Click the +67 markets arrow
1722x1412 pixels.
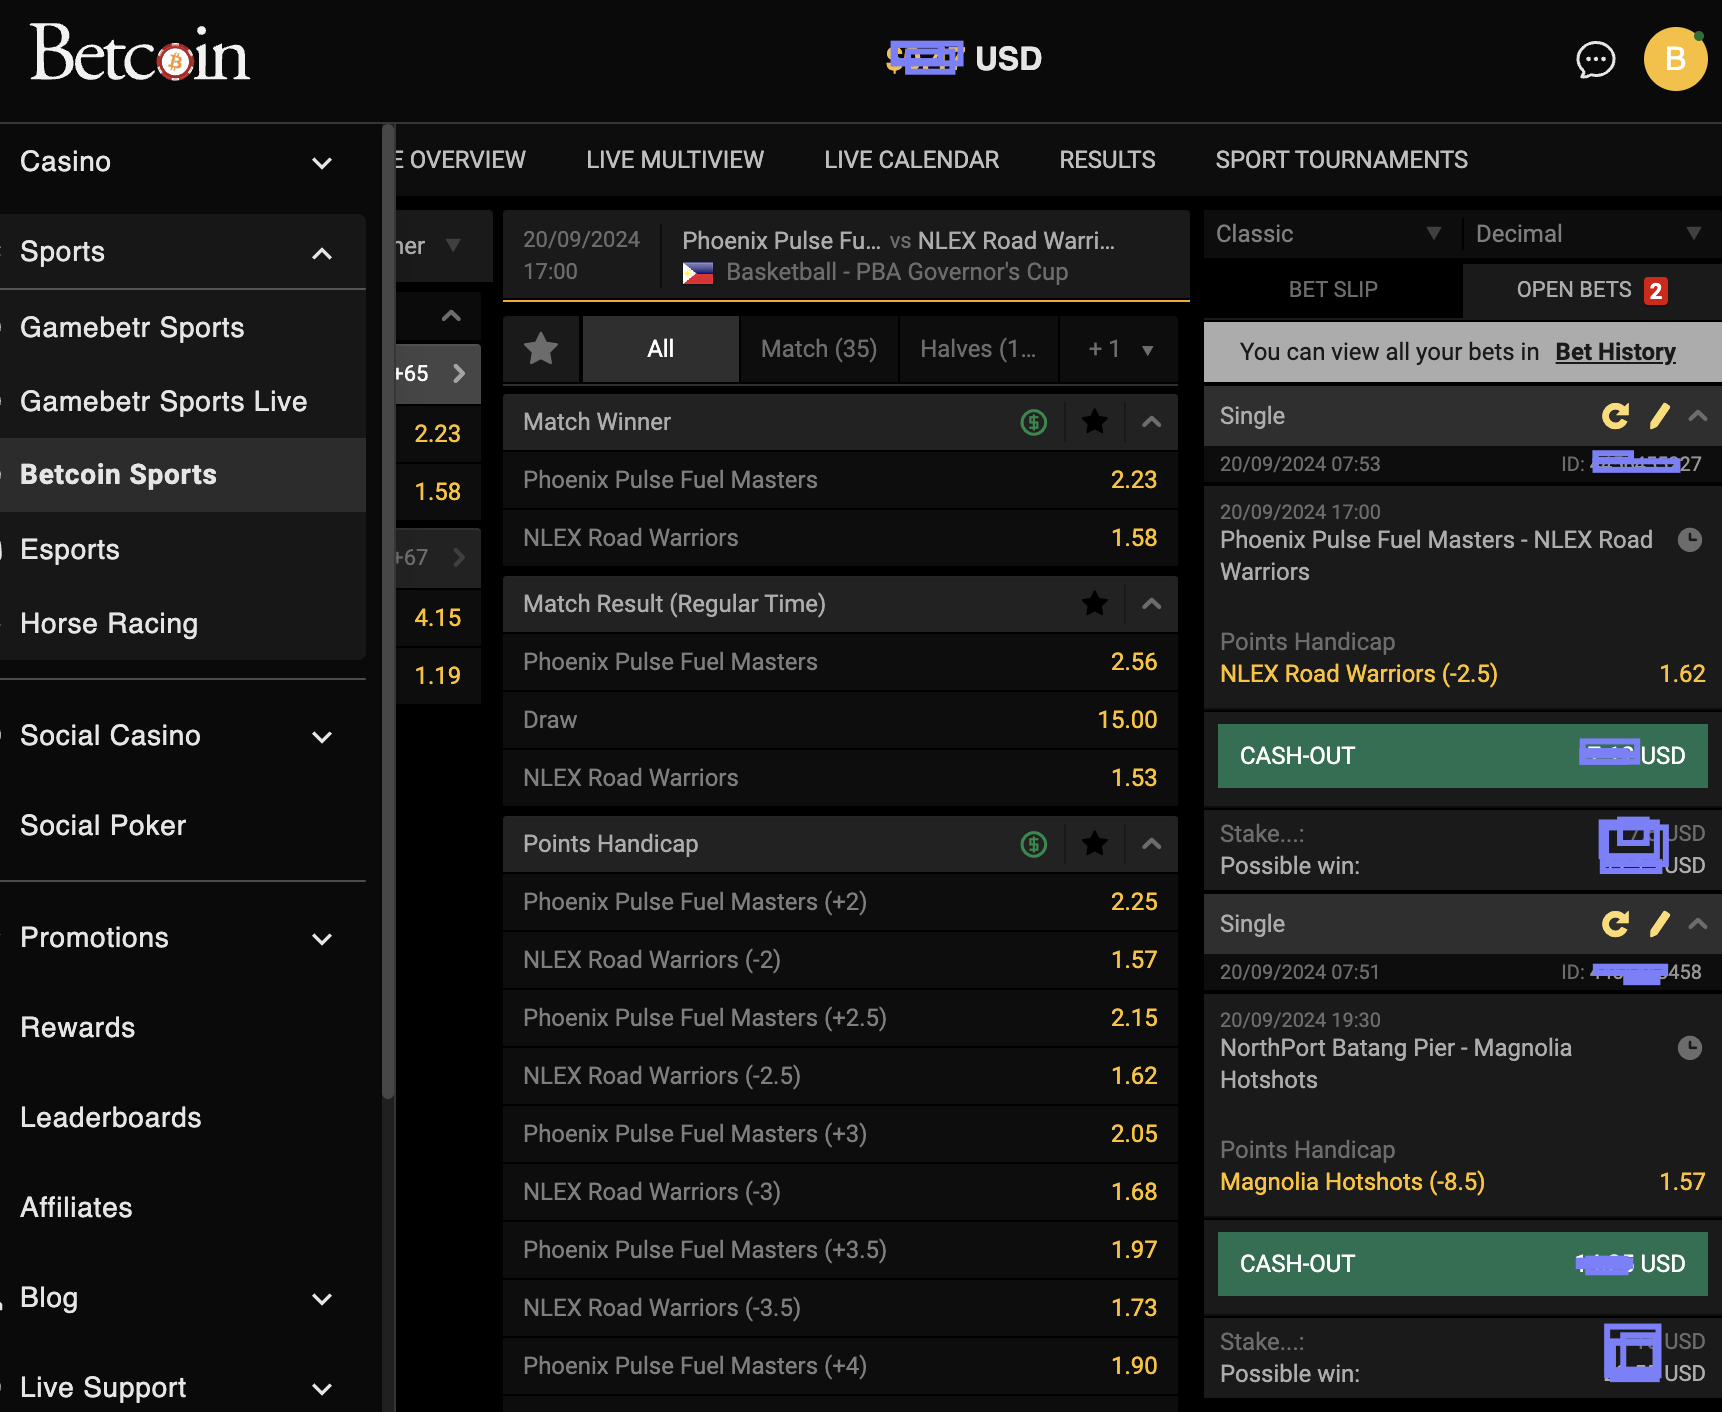click(459, 557)
